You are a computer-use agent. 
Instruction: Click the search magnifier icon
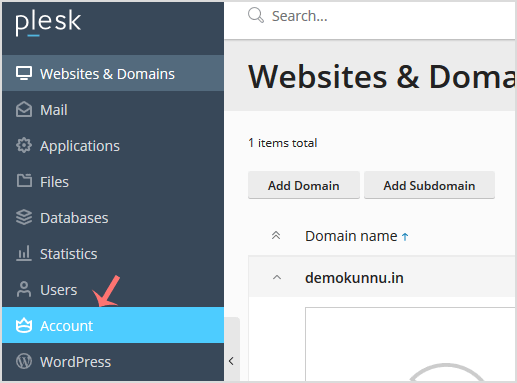tap(256, 15)
